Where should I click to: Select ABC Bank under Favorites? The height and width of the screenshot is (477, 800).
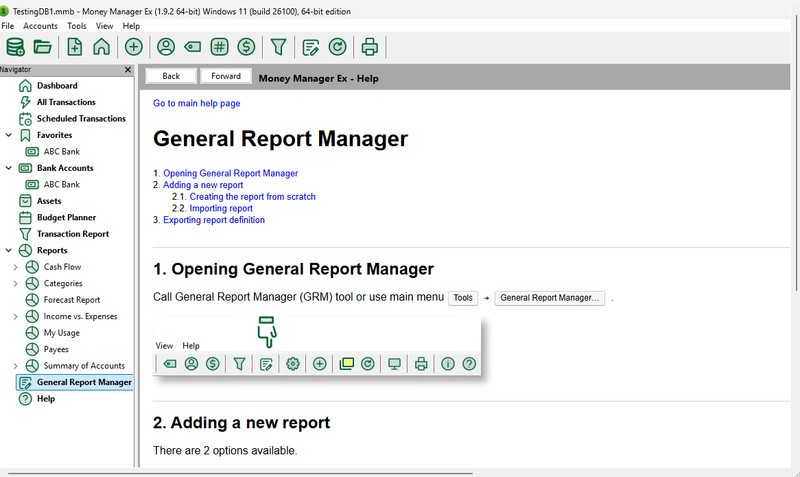pyautogui.click(x=62, y=152)
